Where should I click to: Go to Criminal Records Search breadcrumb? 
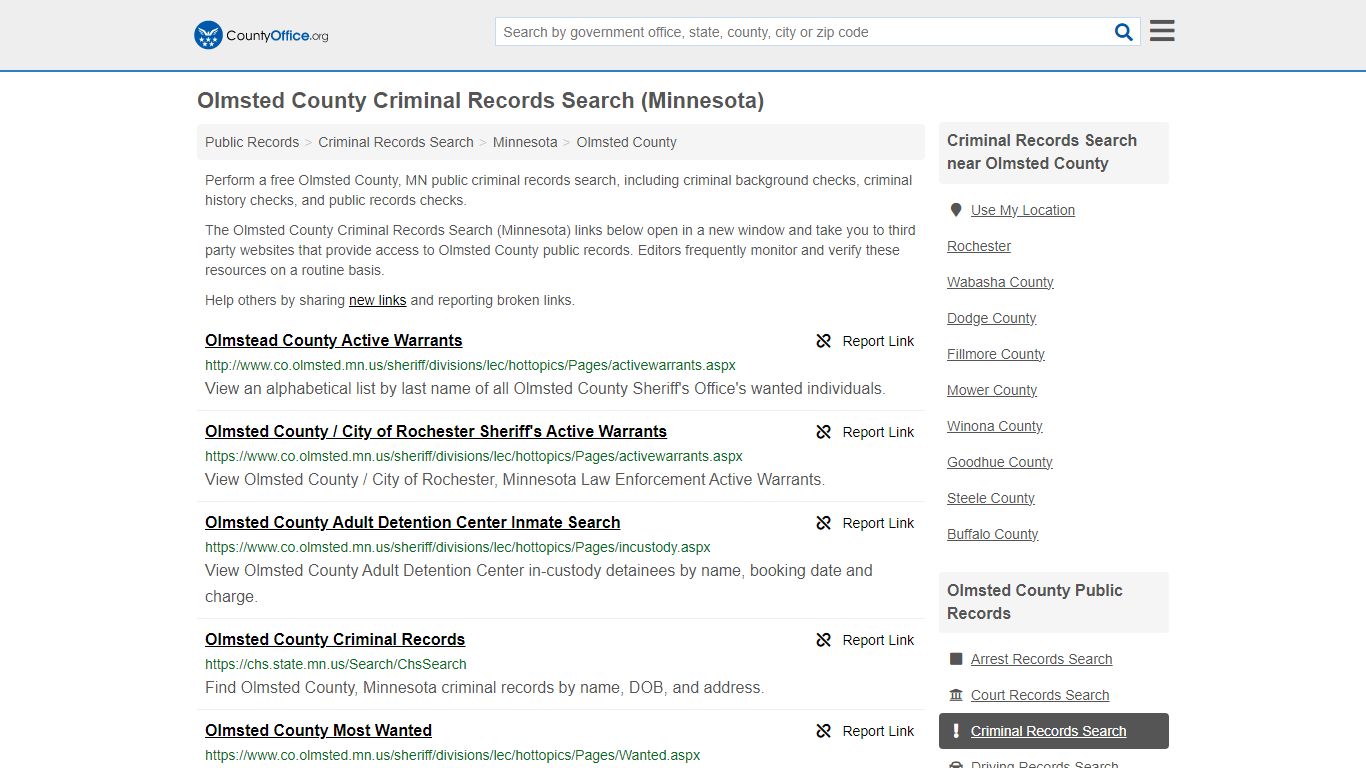pos(396,142)
